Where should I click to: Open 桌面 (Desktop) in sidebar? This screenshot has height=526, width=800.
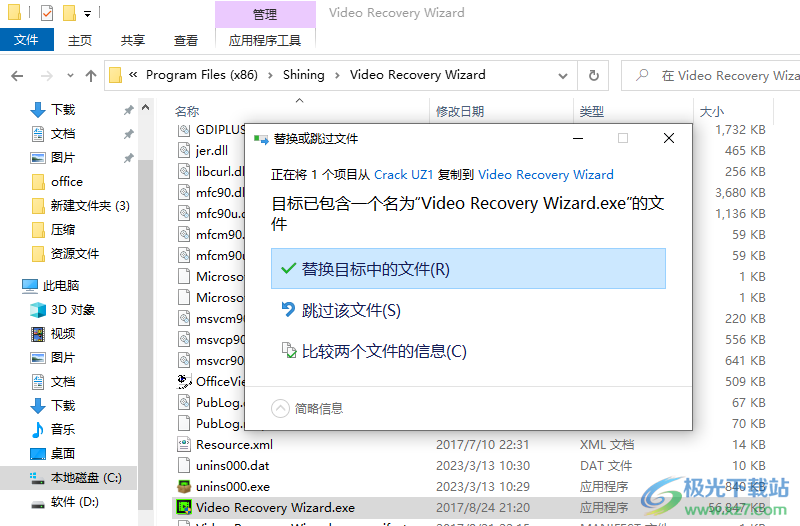[63, 454]
